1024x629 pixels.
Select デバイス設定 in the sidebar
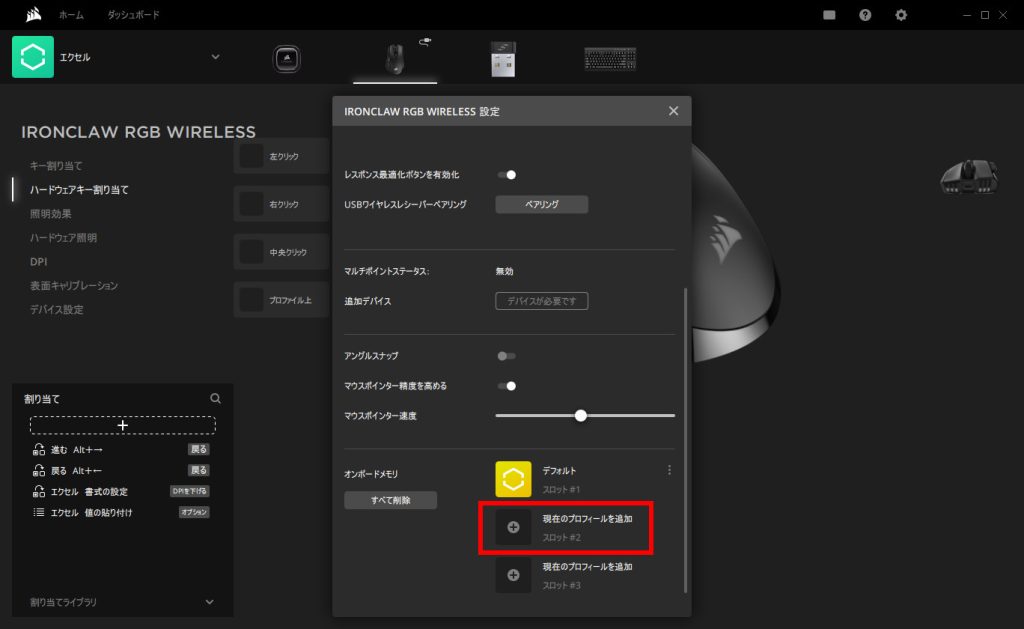coord(57,310)
